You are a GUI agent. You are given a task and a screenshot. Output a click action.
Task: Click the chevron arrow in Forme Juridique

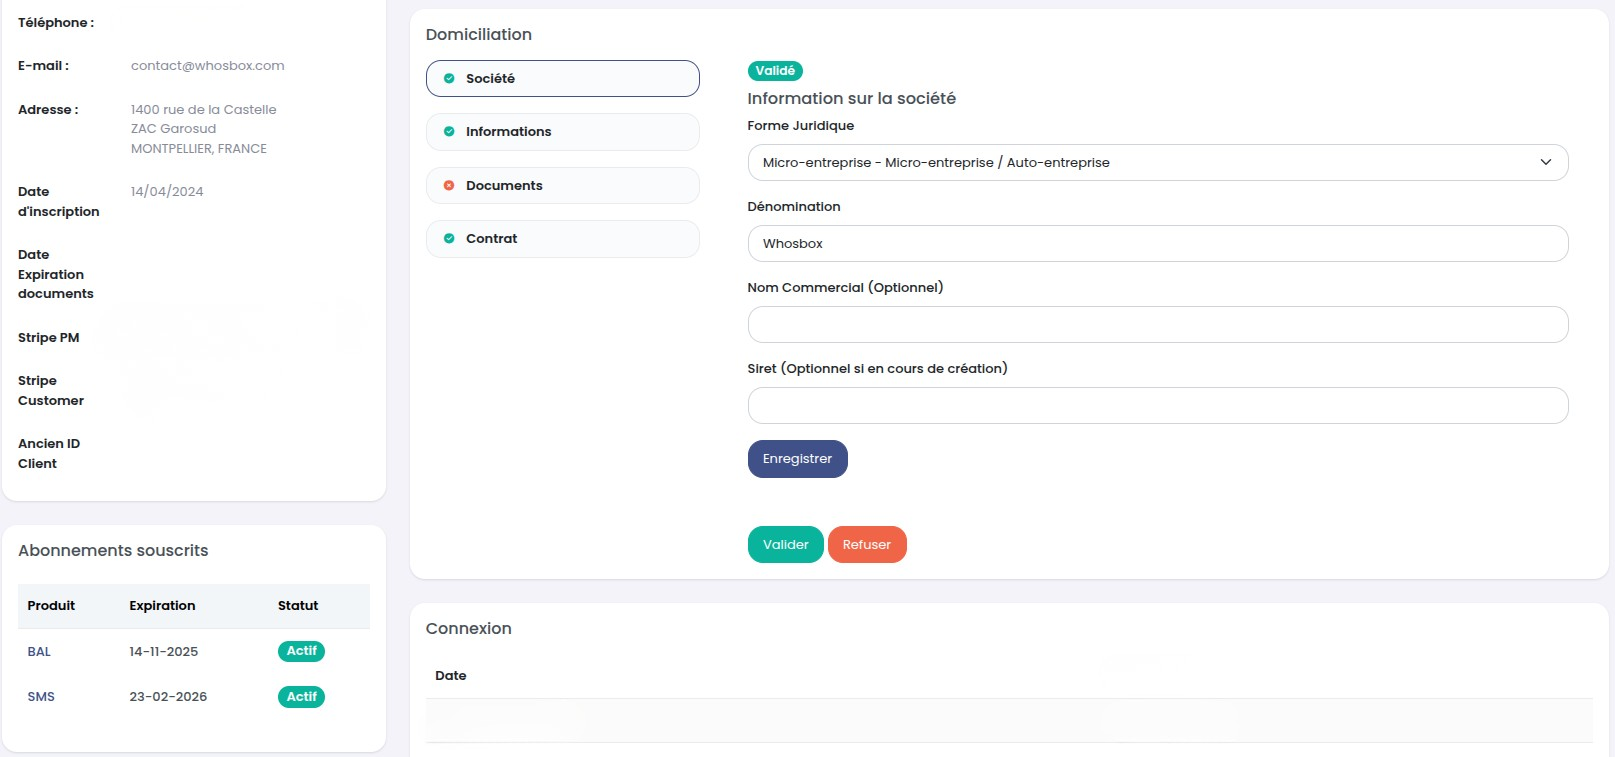[x=1545, y=163]
